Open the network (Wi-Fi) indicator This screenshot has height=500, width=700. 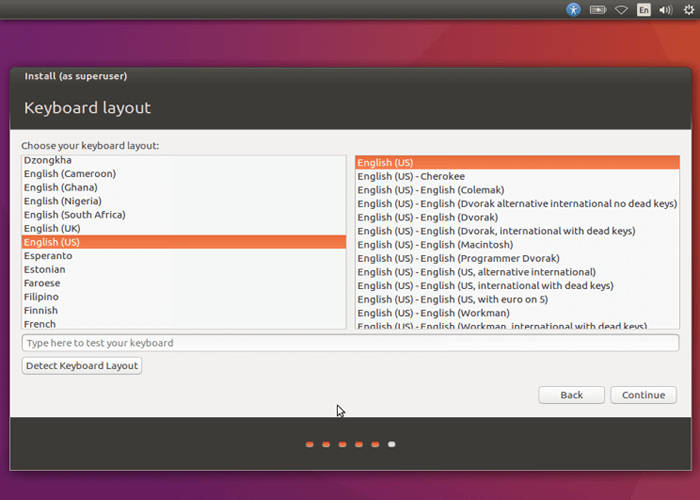pyautogui.click(x=621, y=9)
